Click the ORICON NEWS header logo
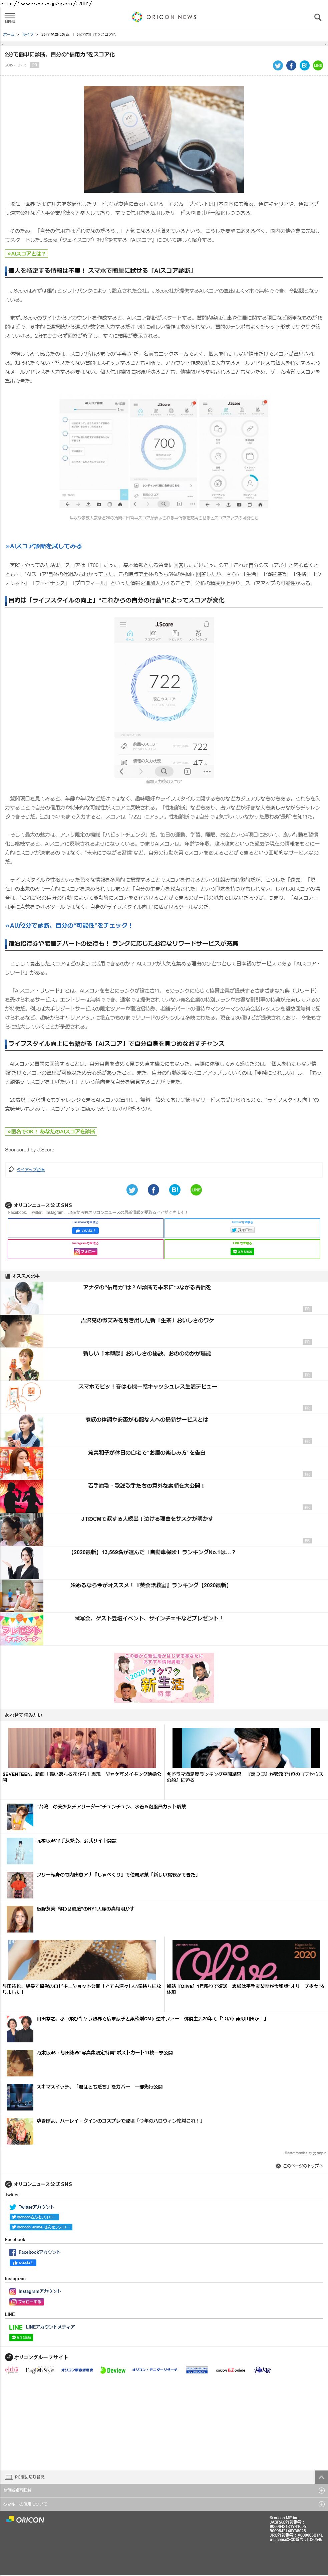 (x=164, y=17)
